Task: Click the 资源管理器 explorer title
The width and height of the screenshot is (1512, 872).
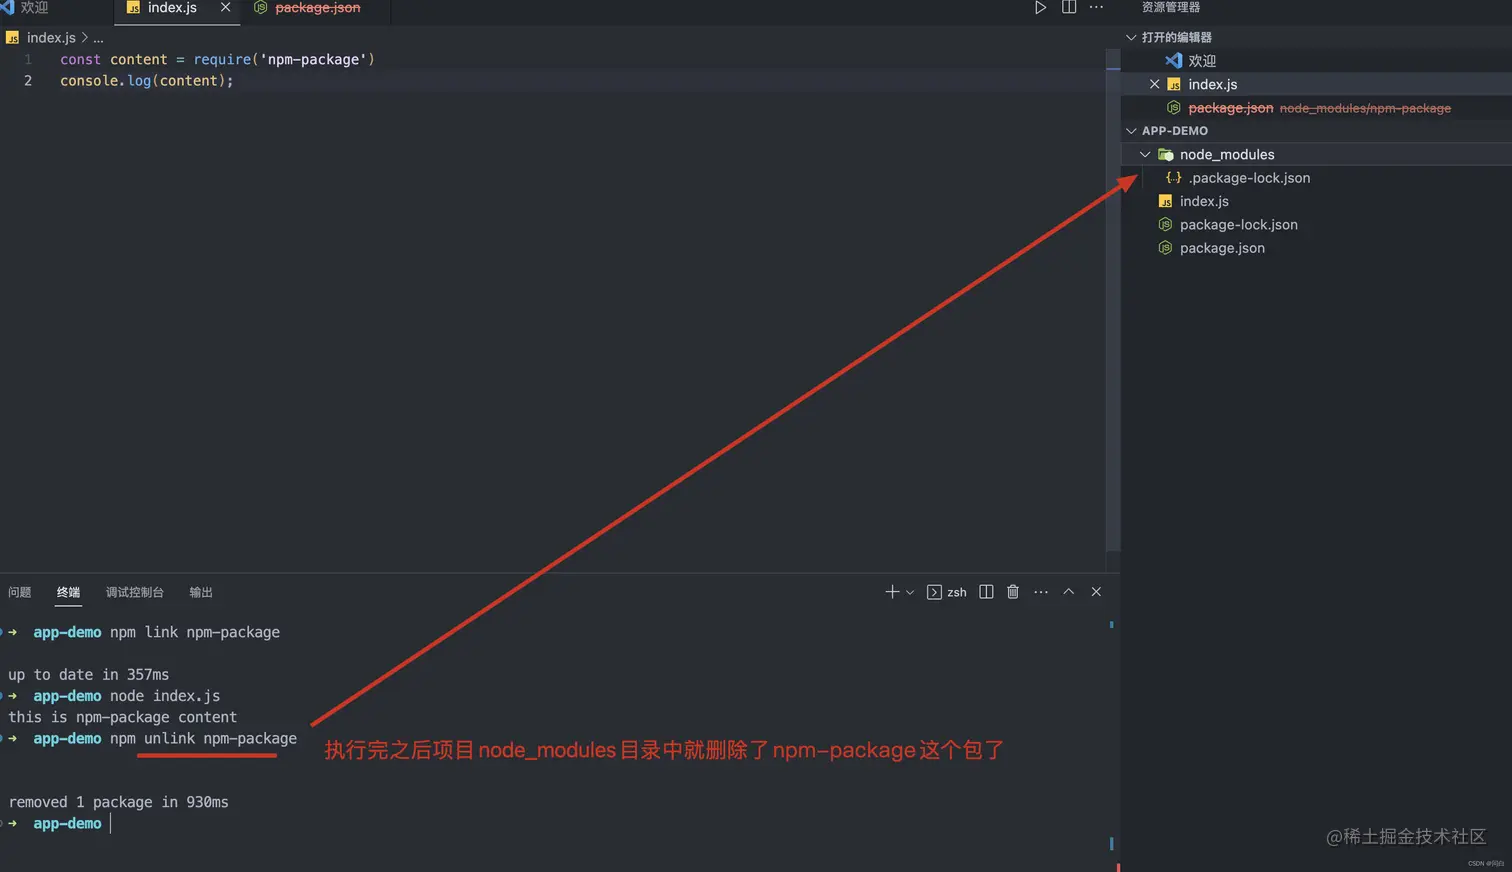Action: click(1170, 7)
